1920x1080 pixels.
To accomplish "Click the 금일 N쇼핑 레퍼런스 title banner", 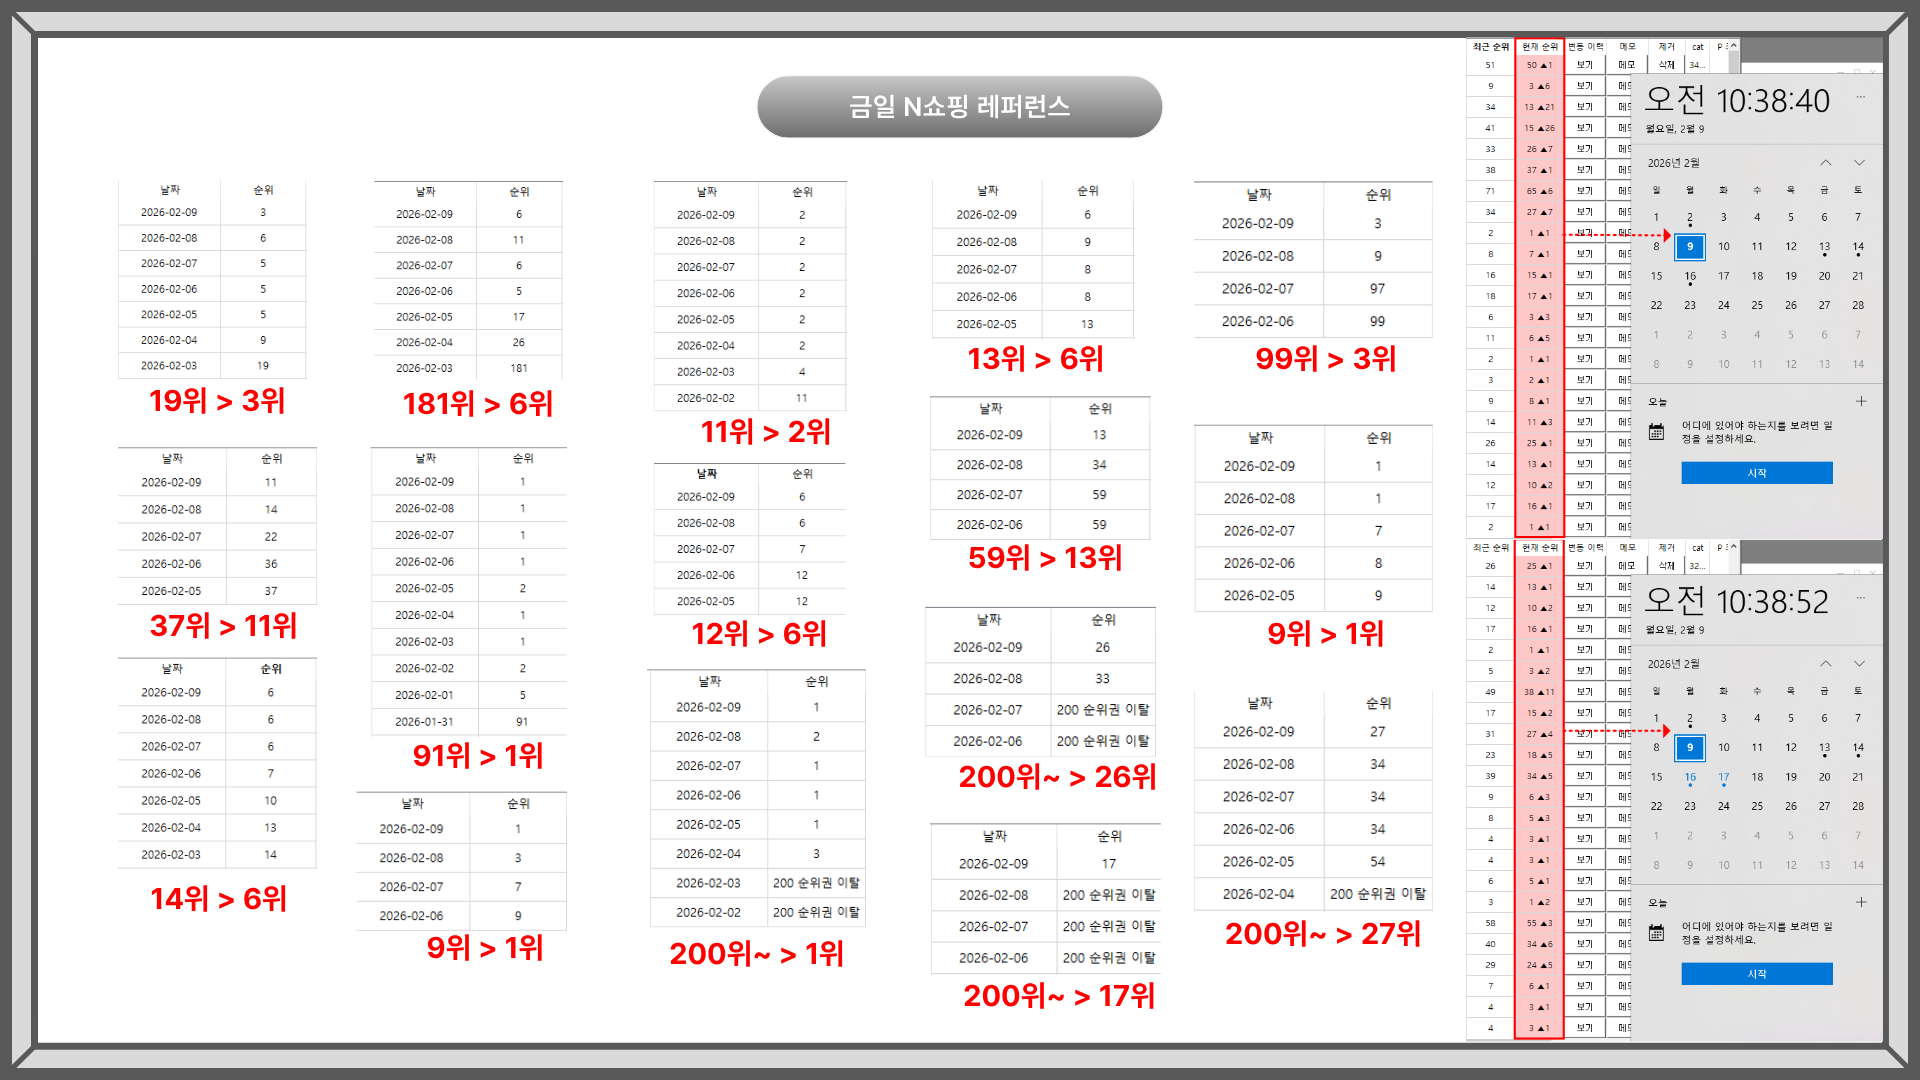I will click(959, 107).
